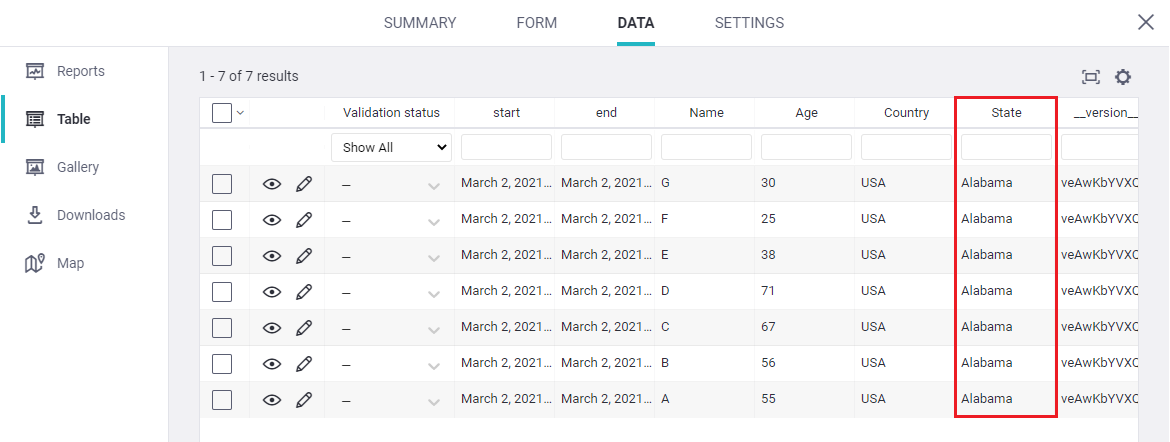Screen dimensions: 1170x442
Task: View submission for Name G
Action: [x=271, y=184]
